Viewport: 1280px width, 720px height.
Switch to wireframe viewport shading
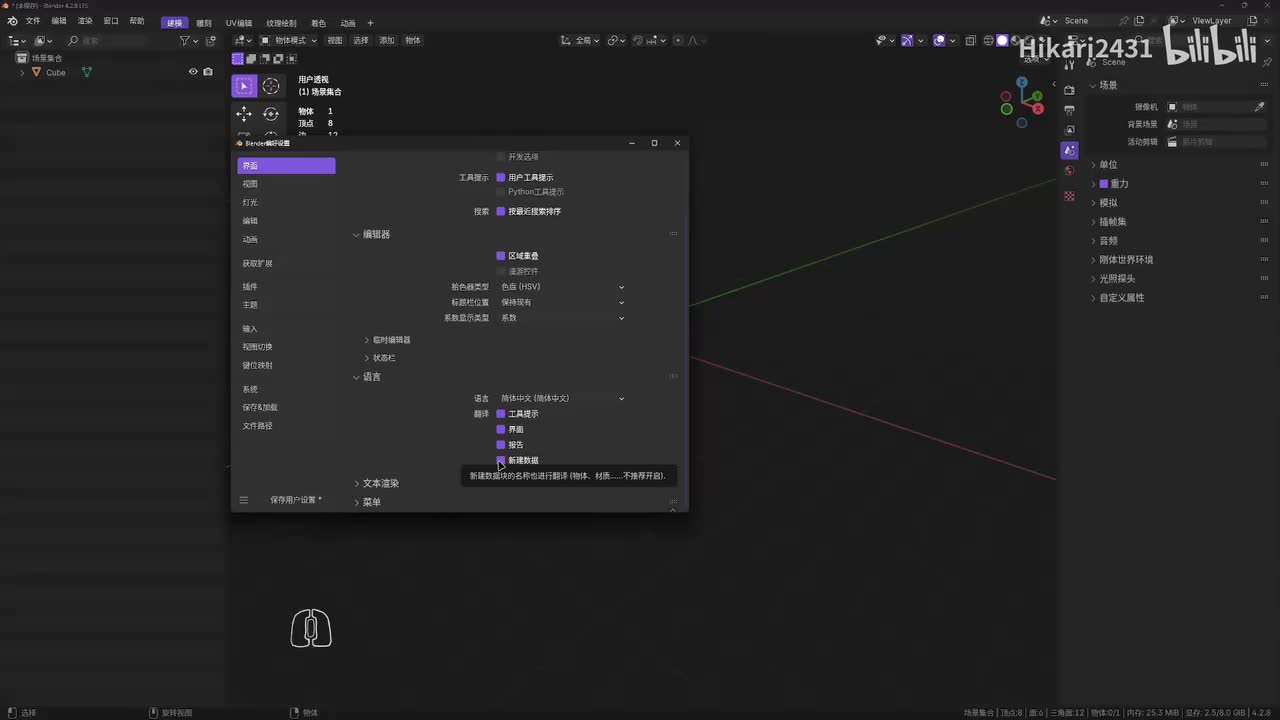point(988,41)
